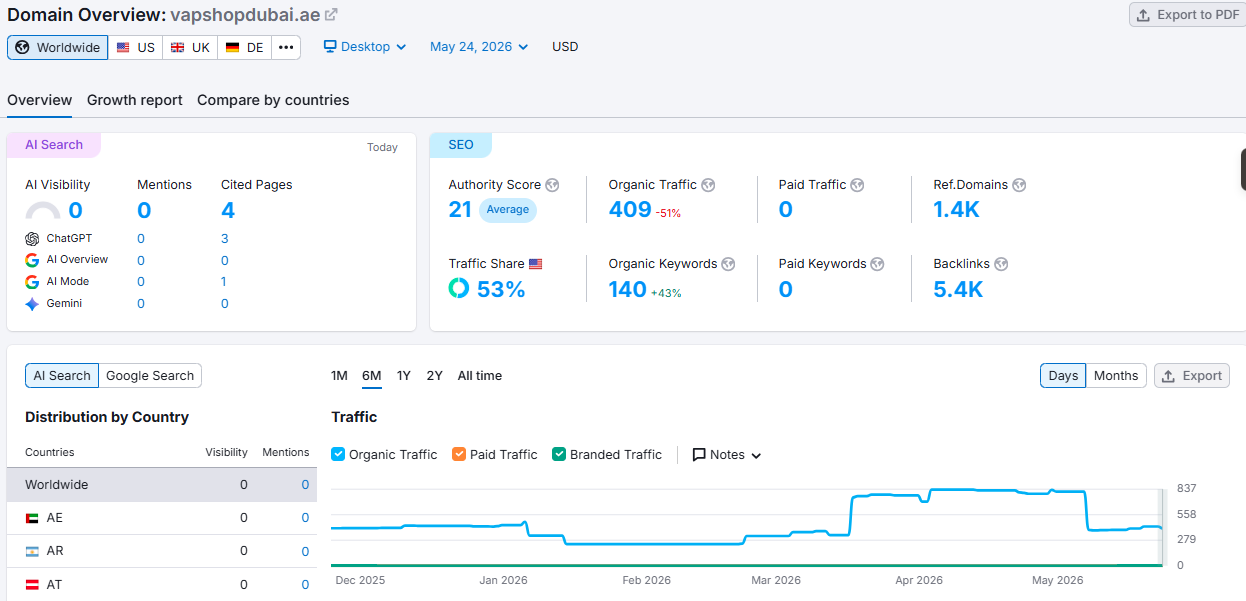Click the AI Mode Google icon
Viewport: 1246px width, 601px height.
[x=32, y=282]
